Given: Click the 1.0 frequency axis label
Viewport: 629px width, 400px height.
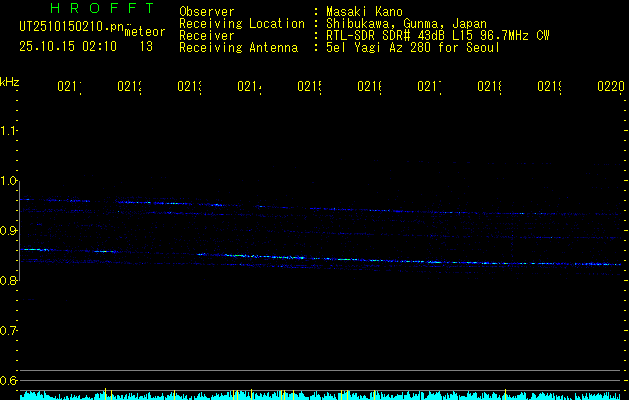Looking at the screenshot, I should click(8, 181).
